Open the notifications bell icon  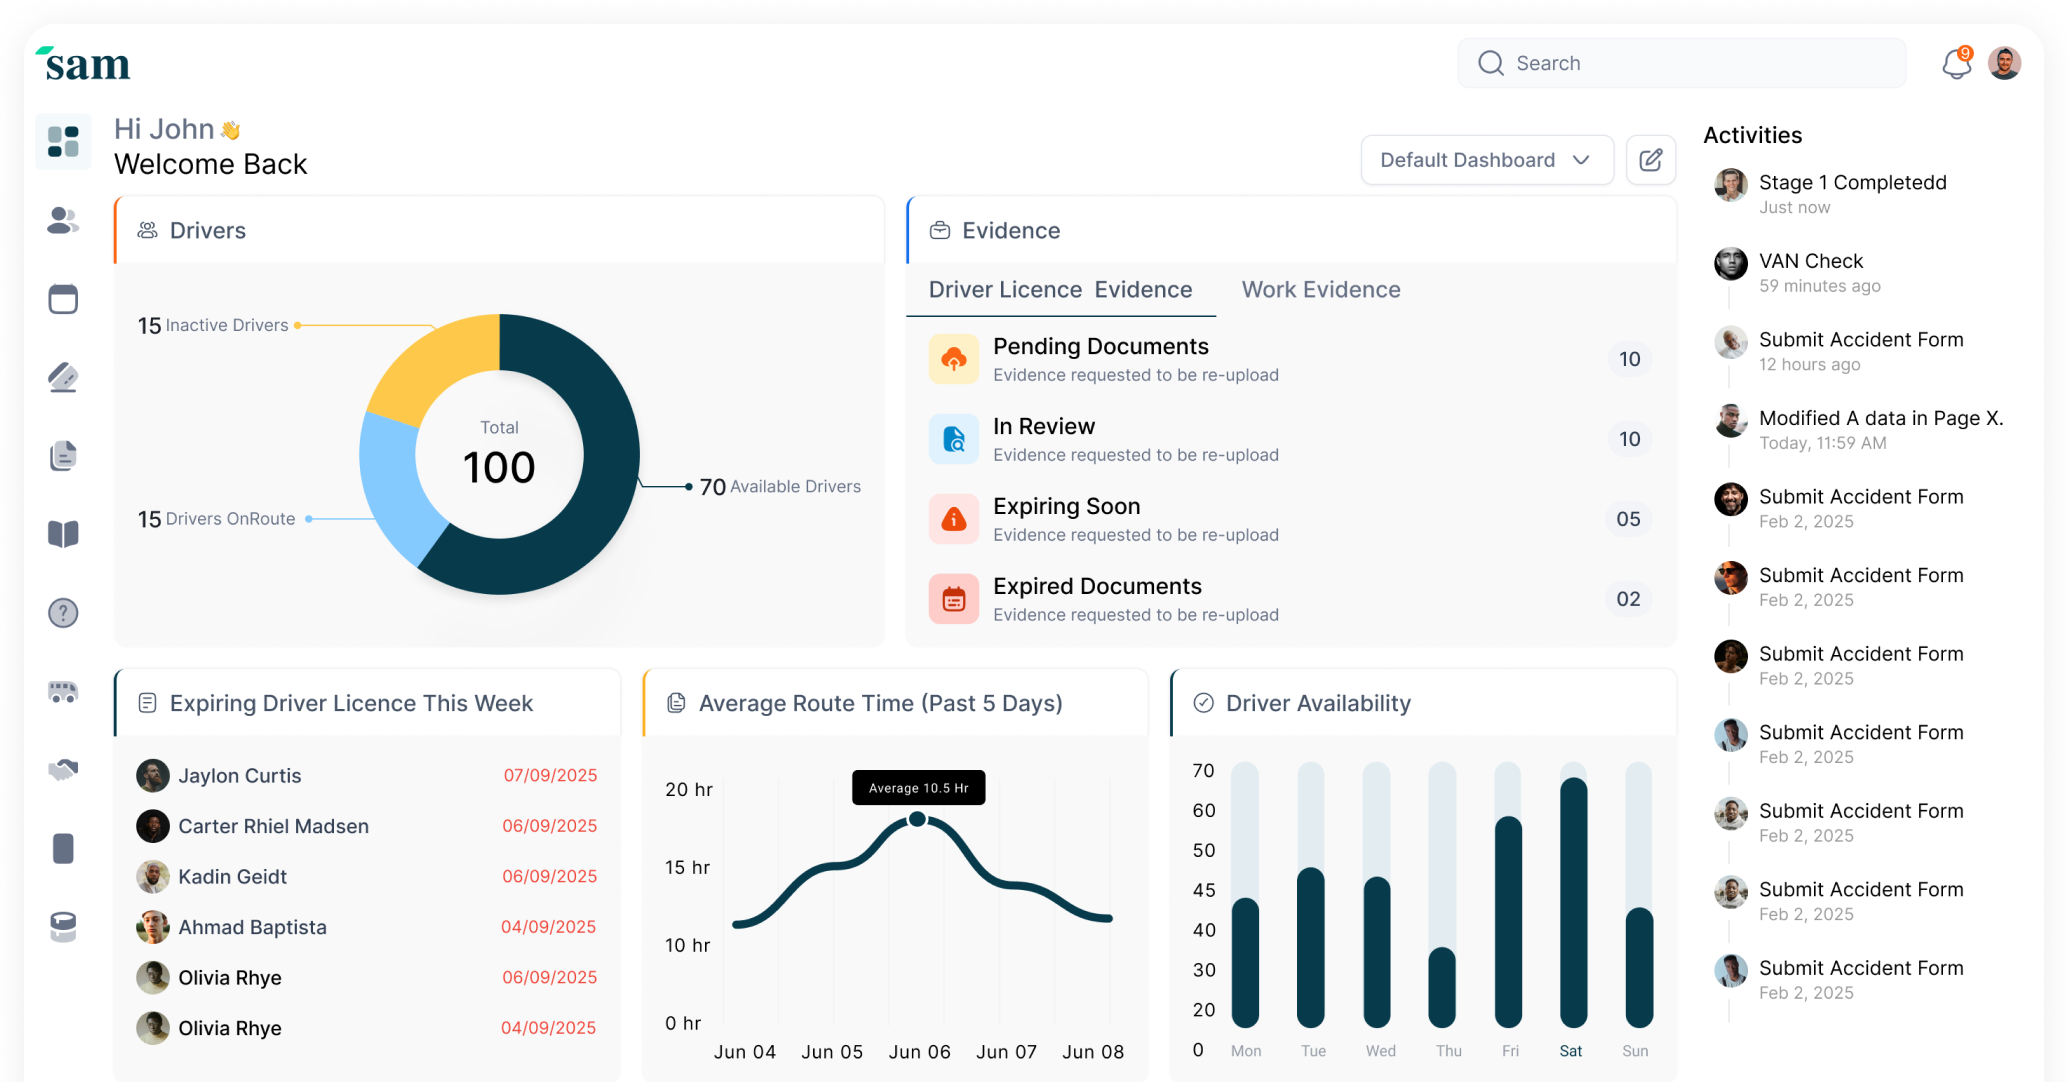[1956, 64]
